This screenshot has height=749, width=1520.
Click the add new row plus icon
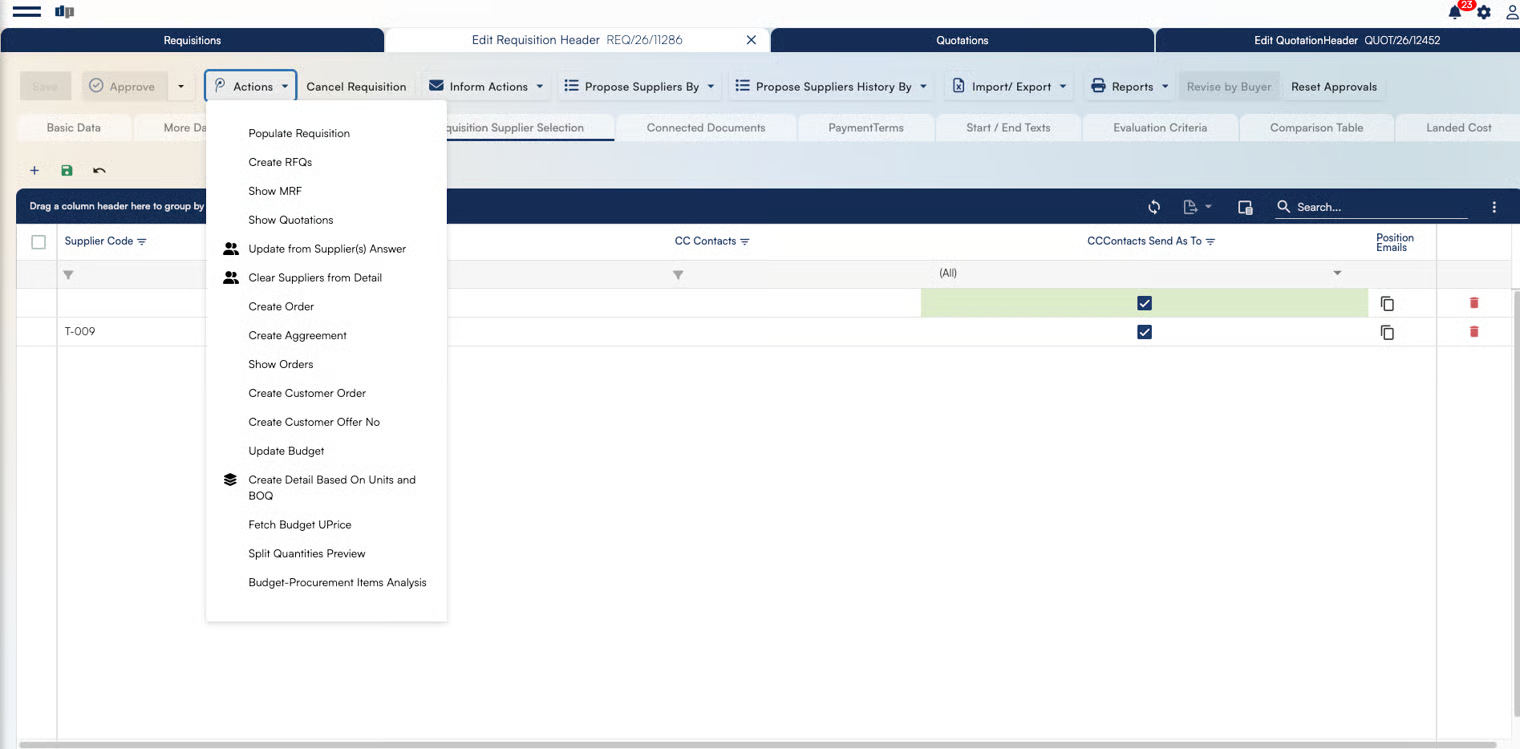(x=34, y=171)
